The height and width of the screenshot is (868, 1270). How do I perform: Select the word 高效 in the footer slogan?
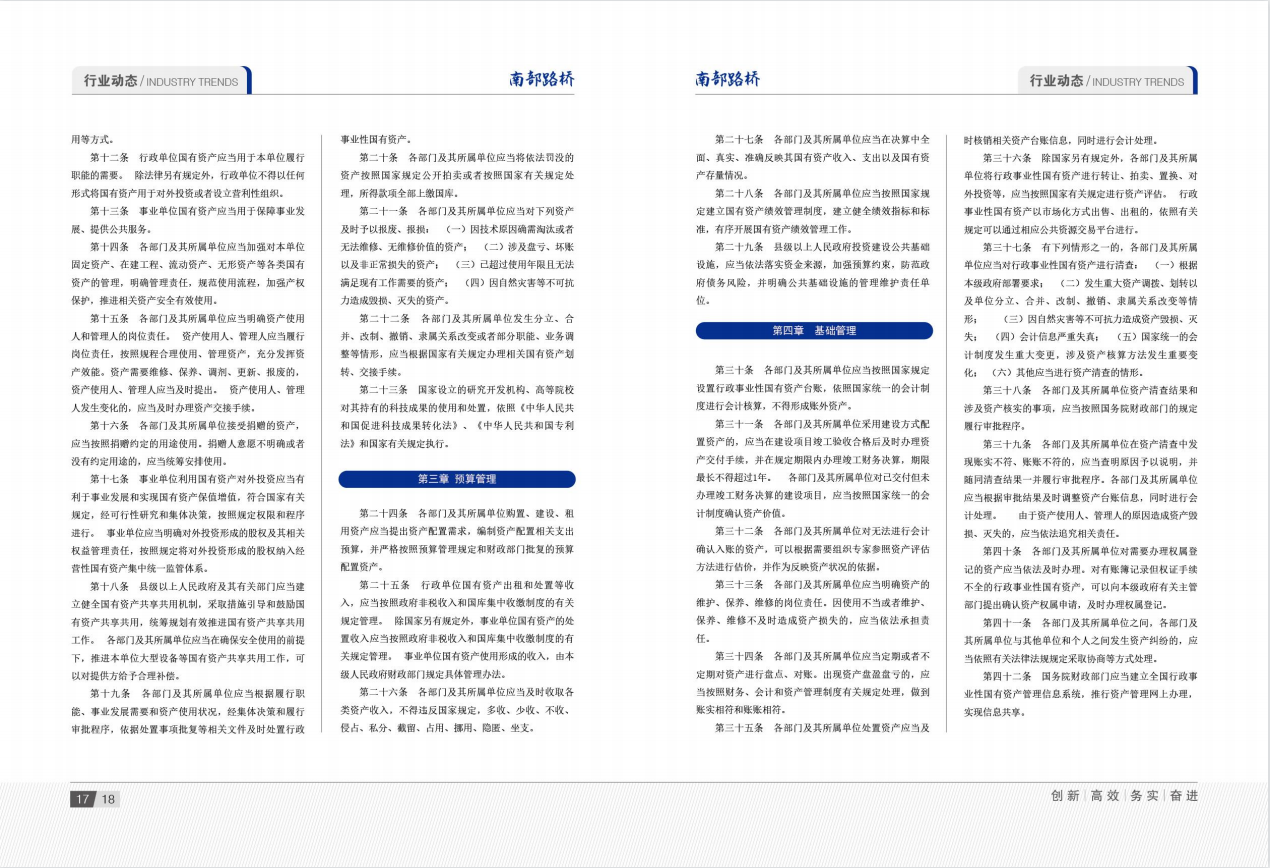tap(1105, 796)
